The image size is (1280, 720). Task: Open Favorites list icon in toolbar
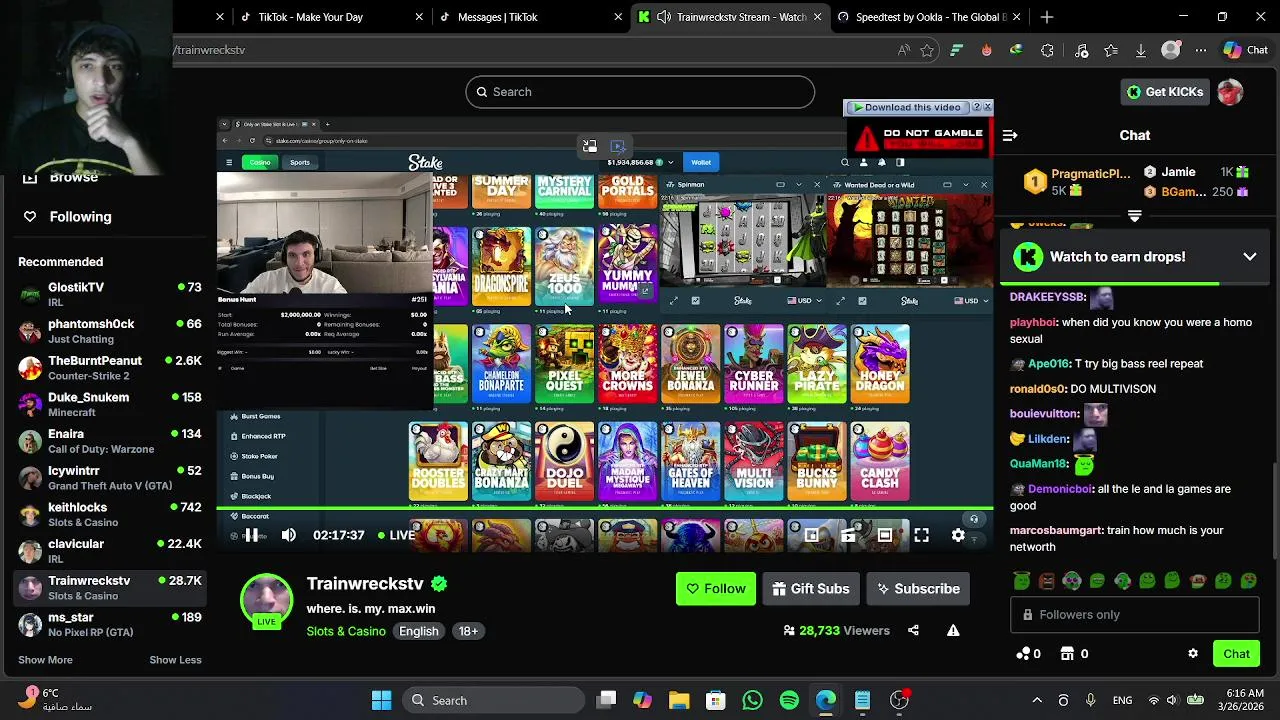pyautogui.click(x=1111, y=50)
